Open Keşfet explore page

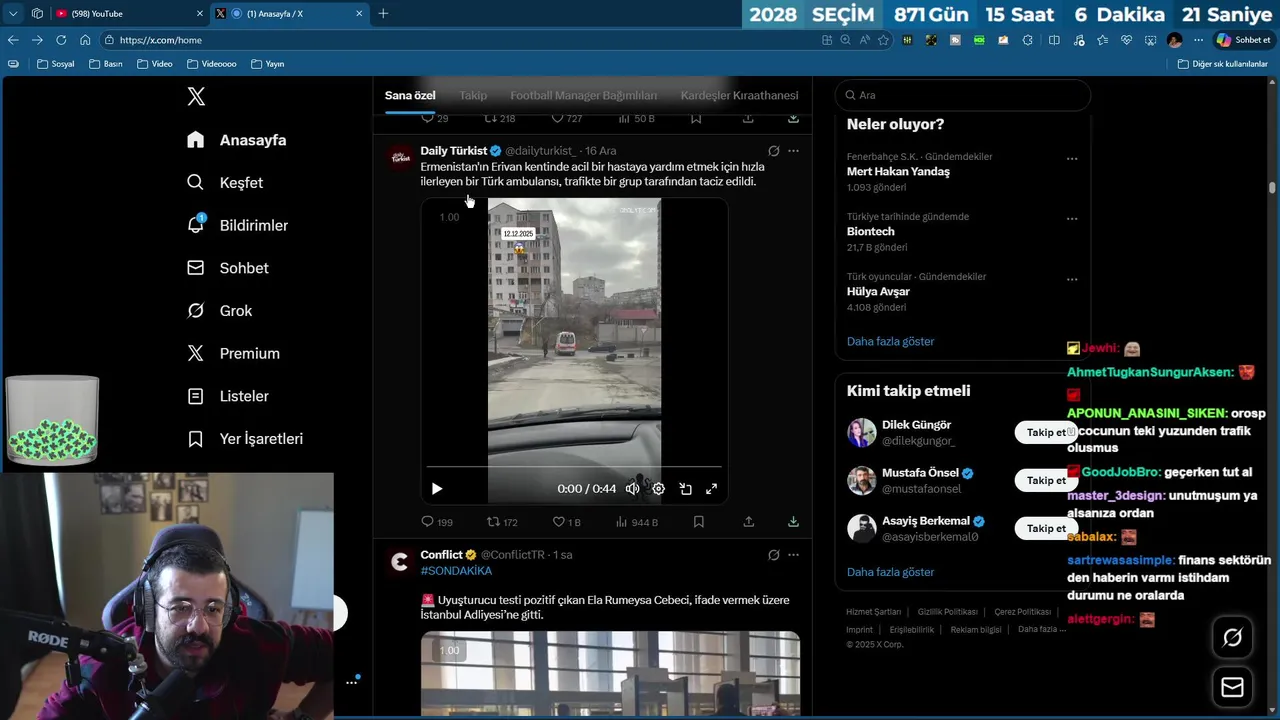[x=225, y=183]
